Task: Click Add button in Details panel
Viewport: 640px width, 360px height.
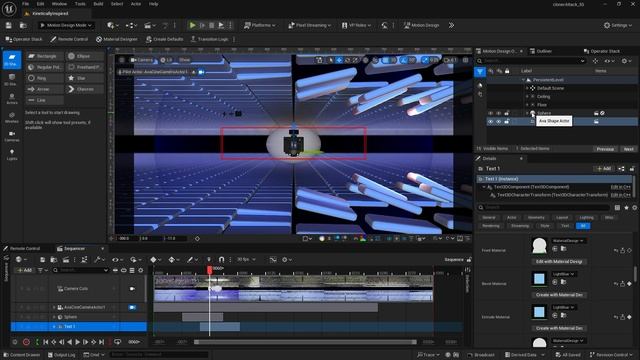Action: 604,169
